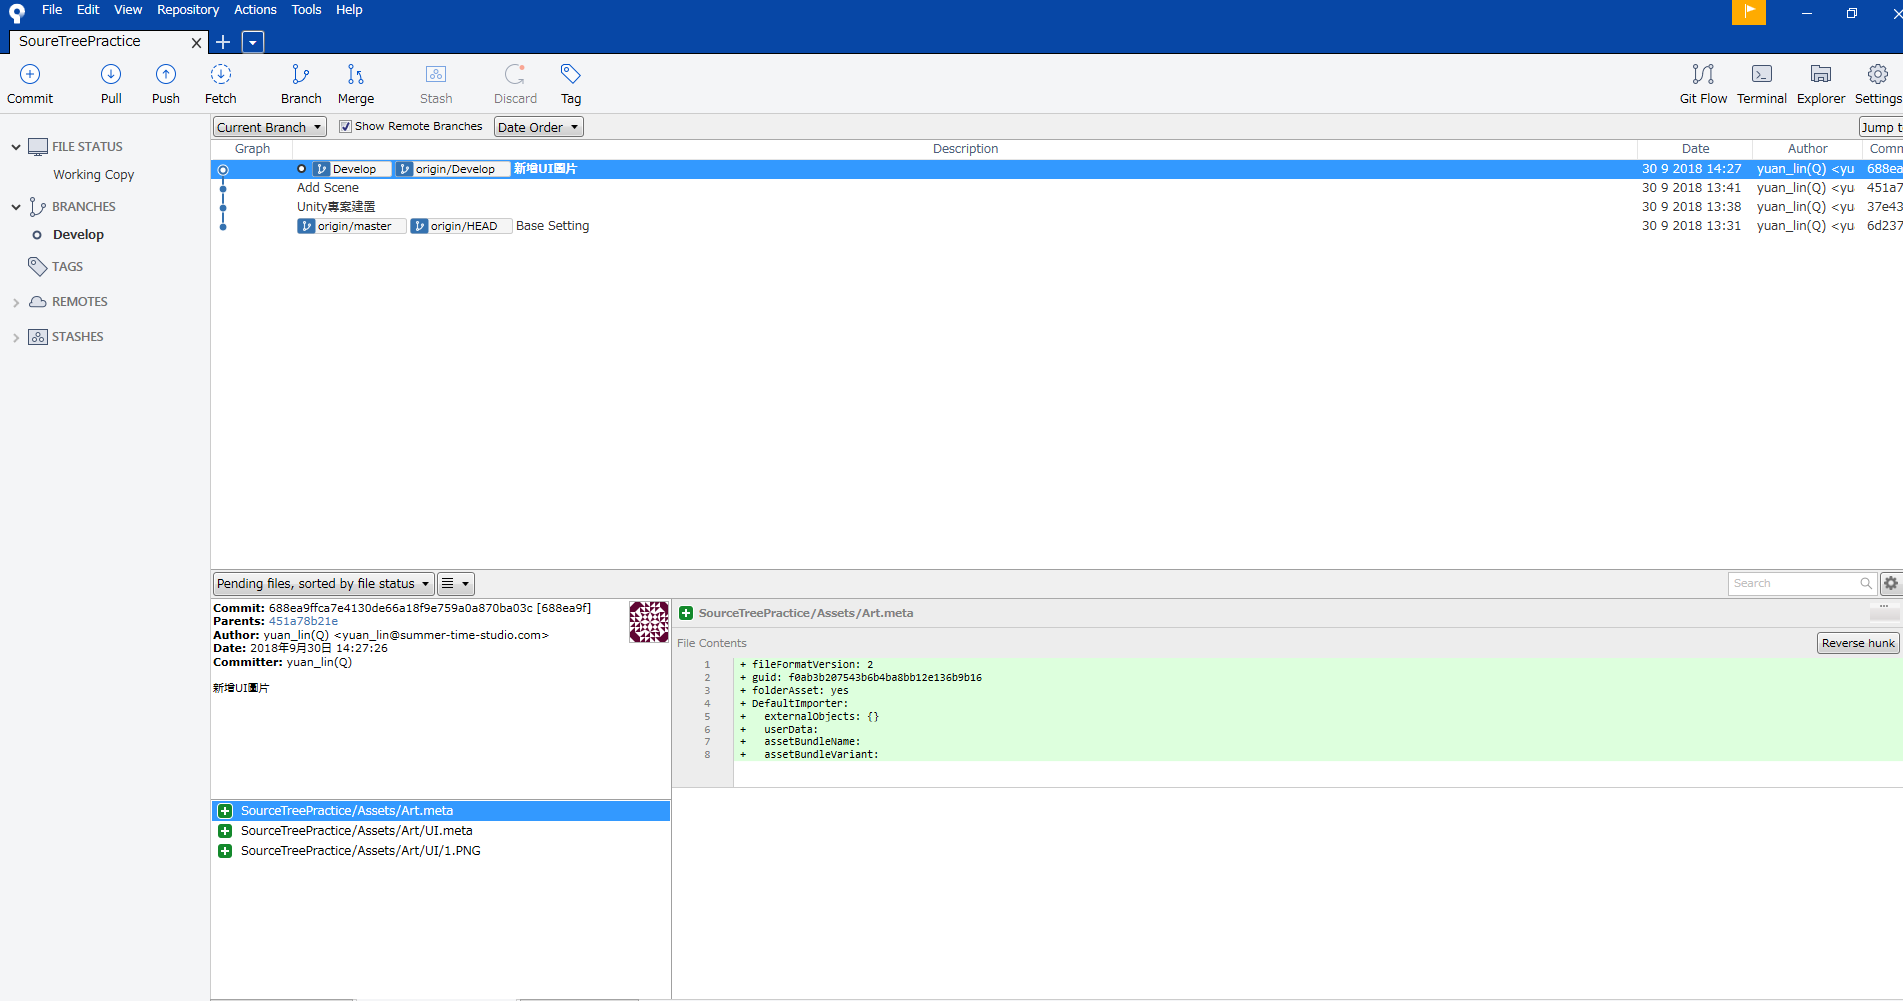Click the Stashes icon in sidebar

pos(38,337)
